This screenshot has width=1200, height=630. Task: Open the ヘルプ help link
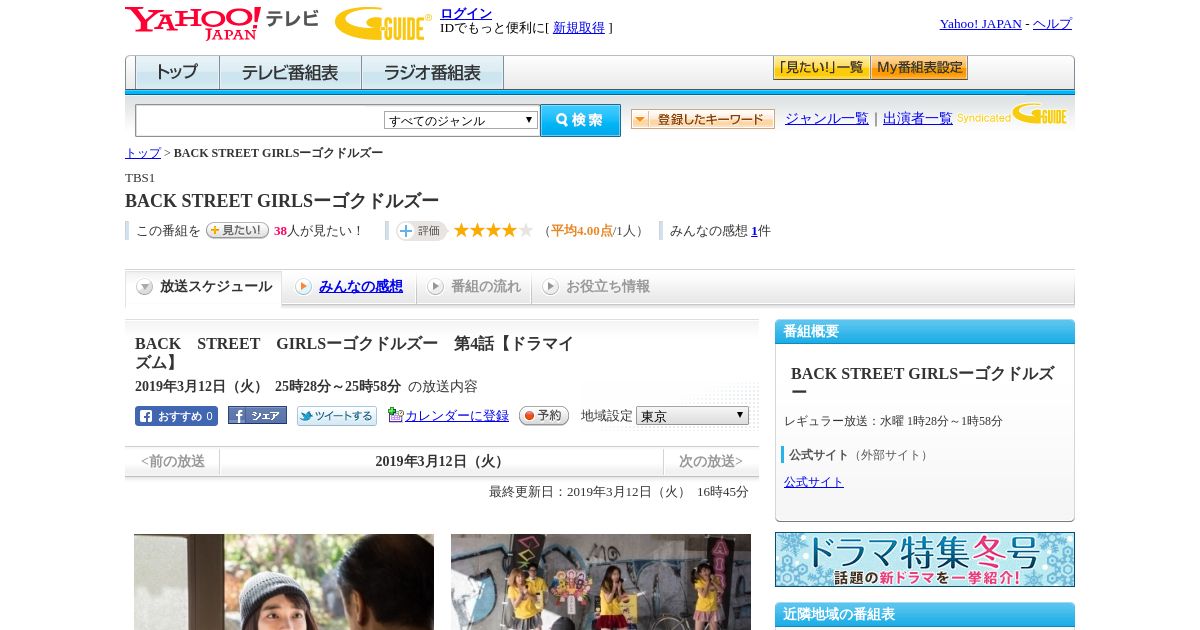(1052, 24)
